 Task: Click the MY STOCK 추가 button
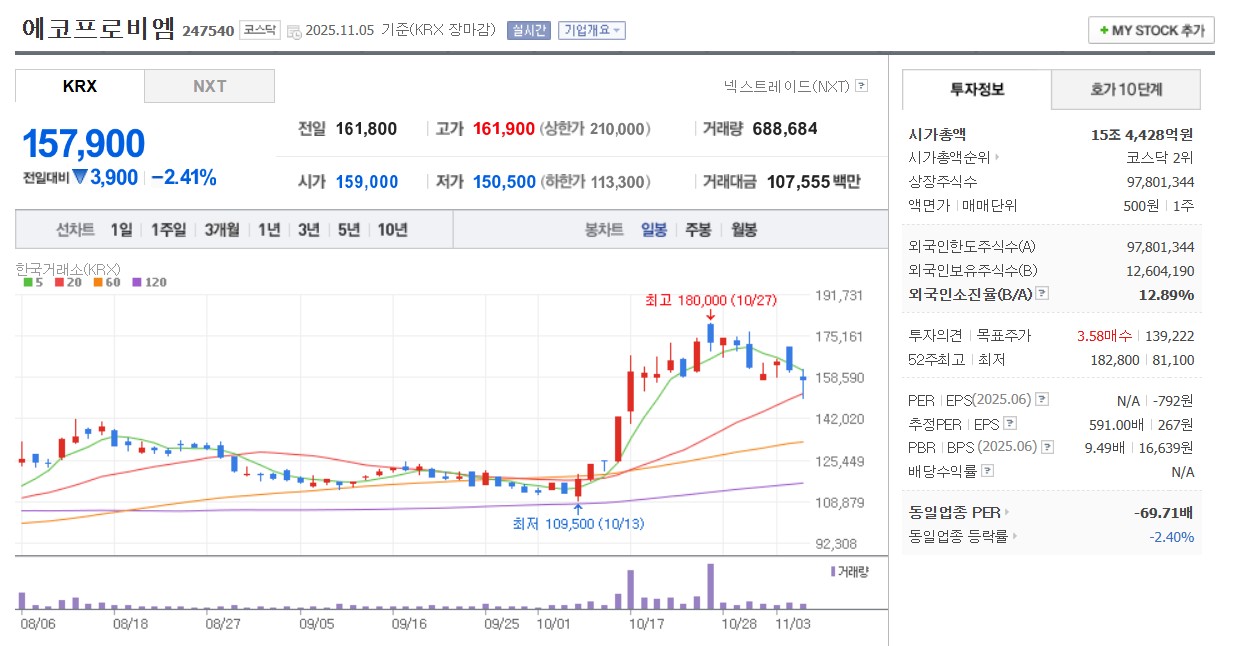pos(1150,30)
